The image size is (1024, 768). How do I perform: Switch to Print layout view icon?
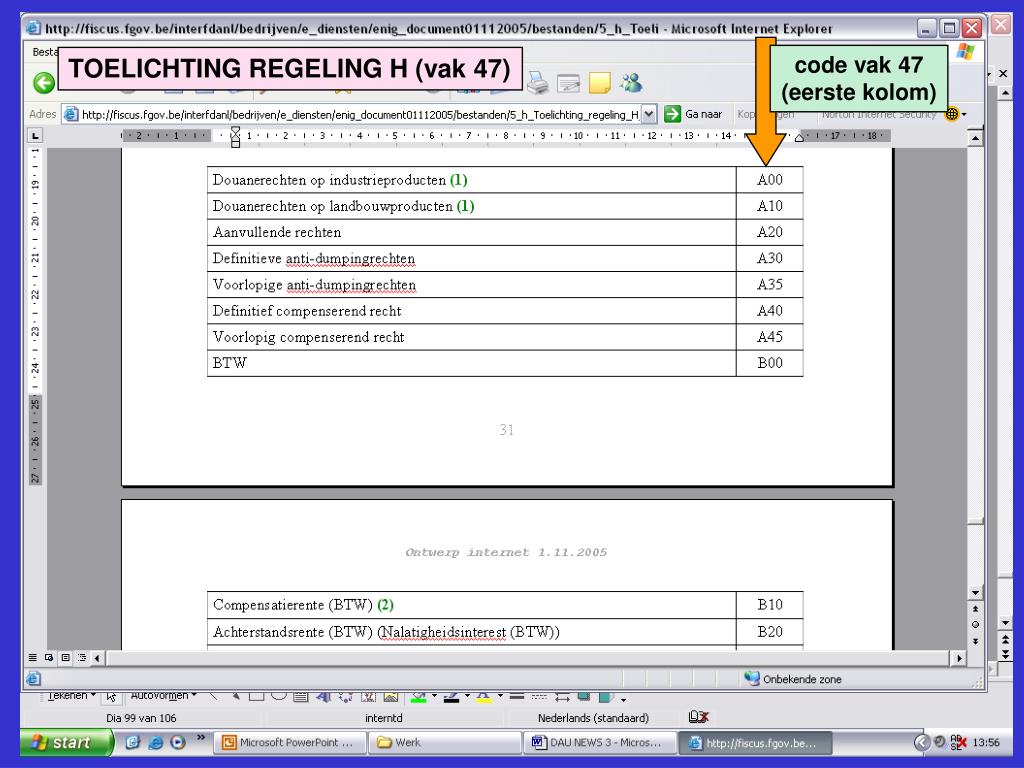tap(65, 658)
